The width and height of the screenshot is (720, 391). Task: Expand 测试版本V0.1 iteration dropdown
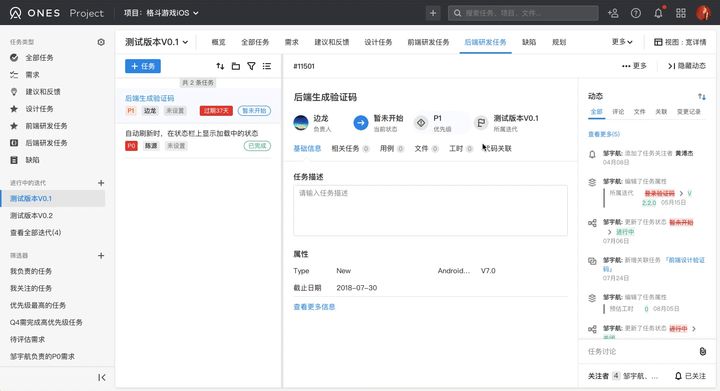pyautogui.click(x=157, y=42)
